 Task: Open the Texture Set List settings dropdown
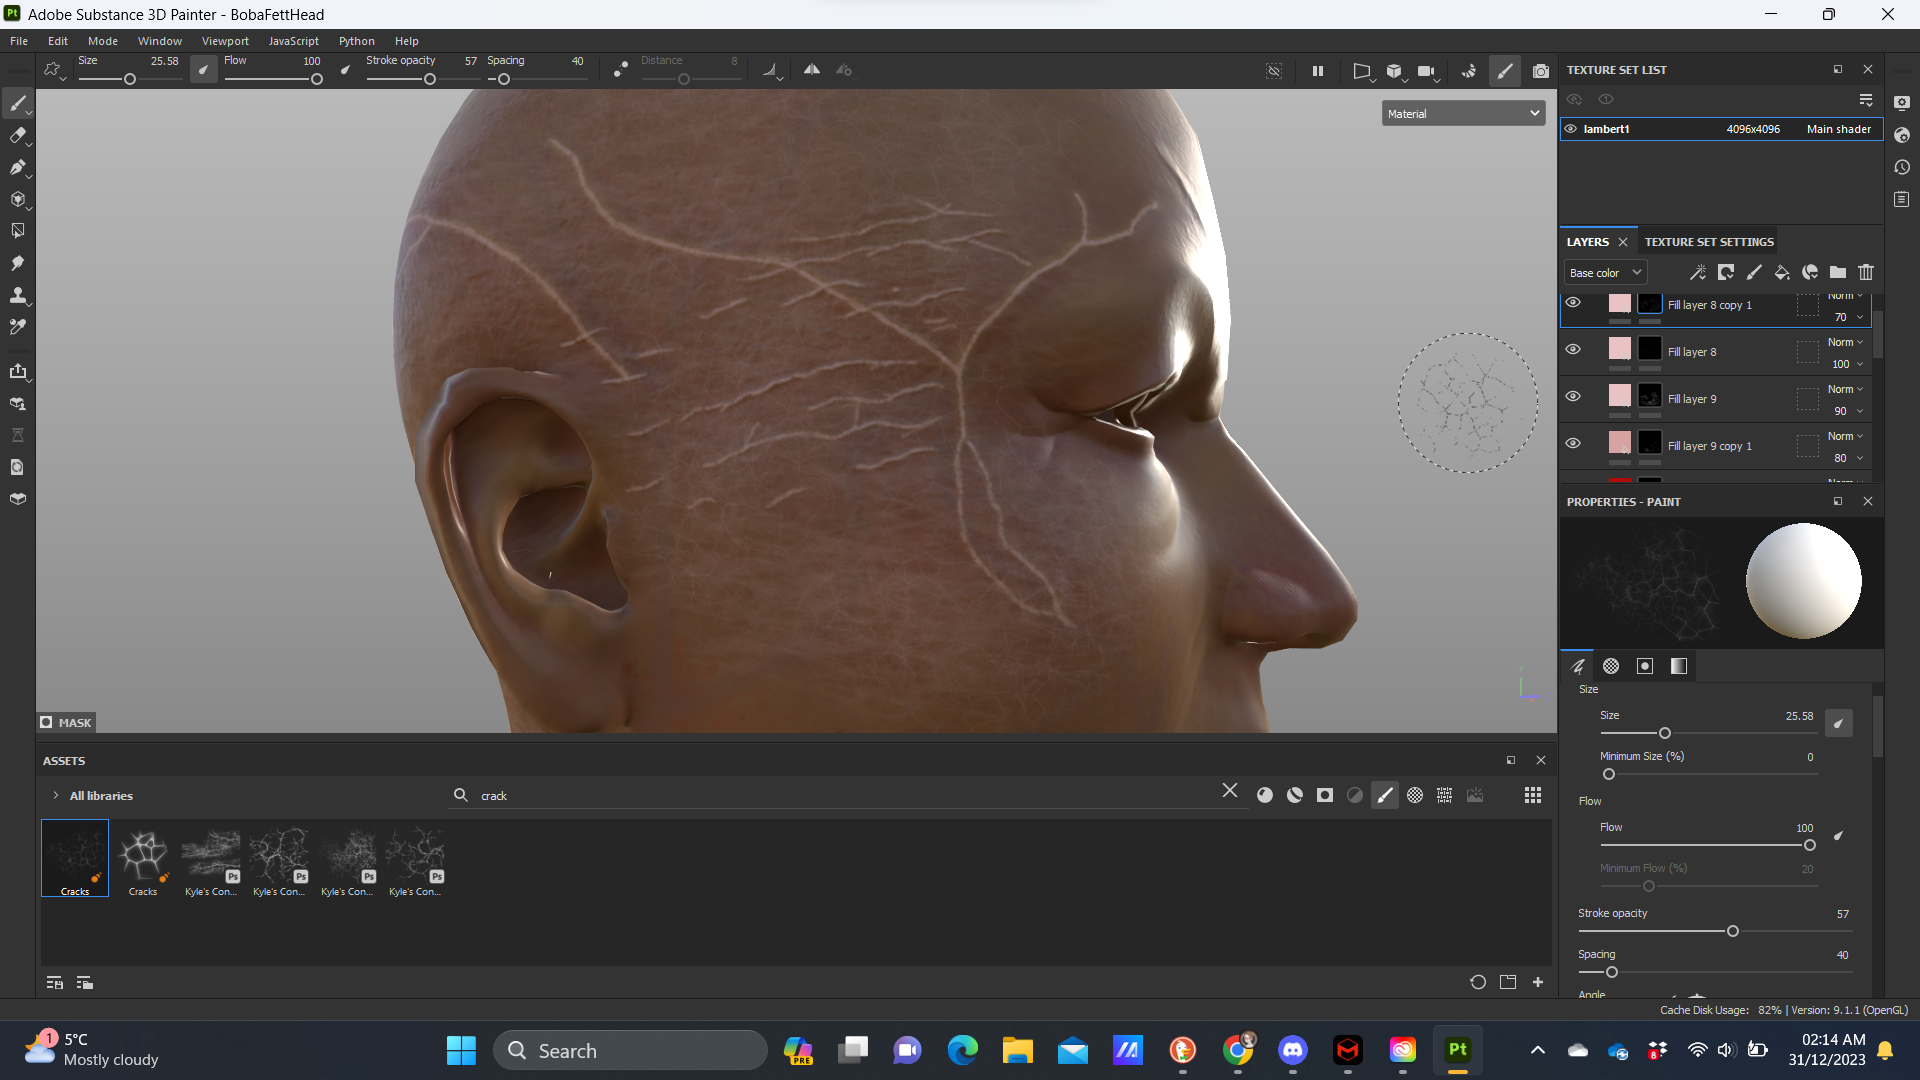tap(1866, 100)
